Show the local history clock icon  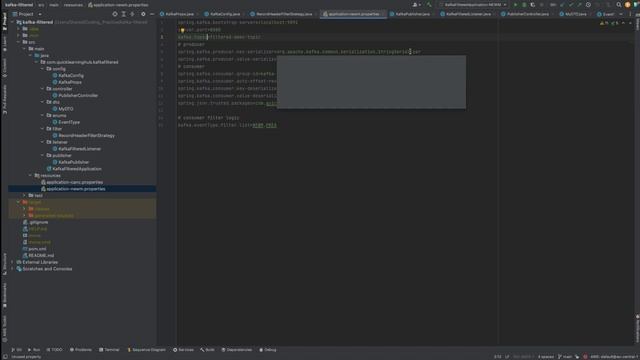(x=588, y=5)
